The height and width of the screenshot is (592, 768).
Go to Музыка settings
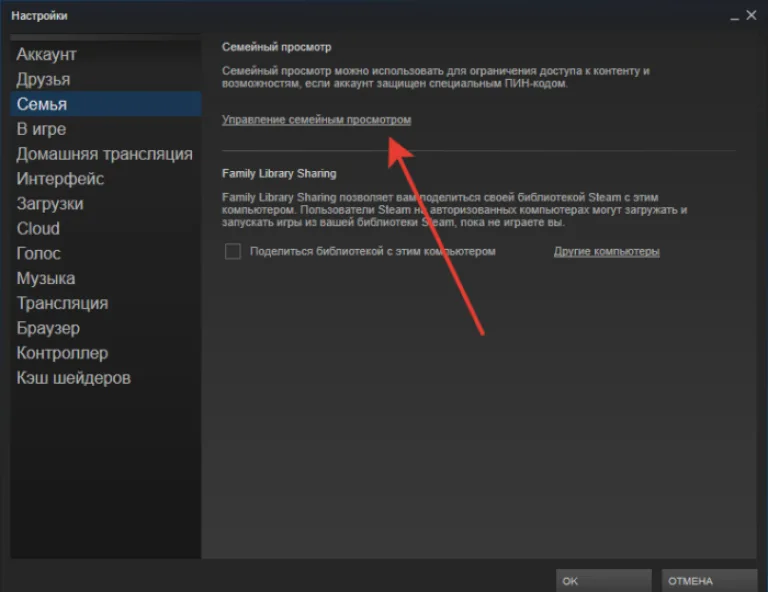tap(46, 279)
